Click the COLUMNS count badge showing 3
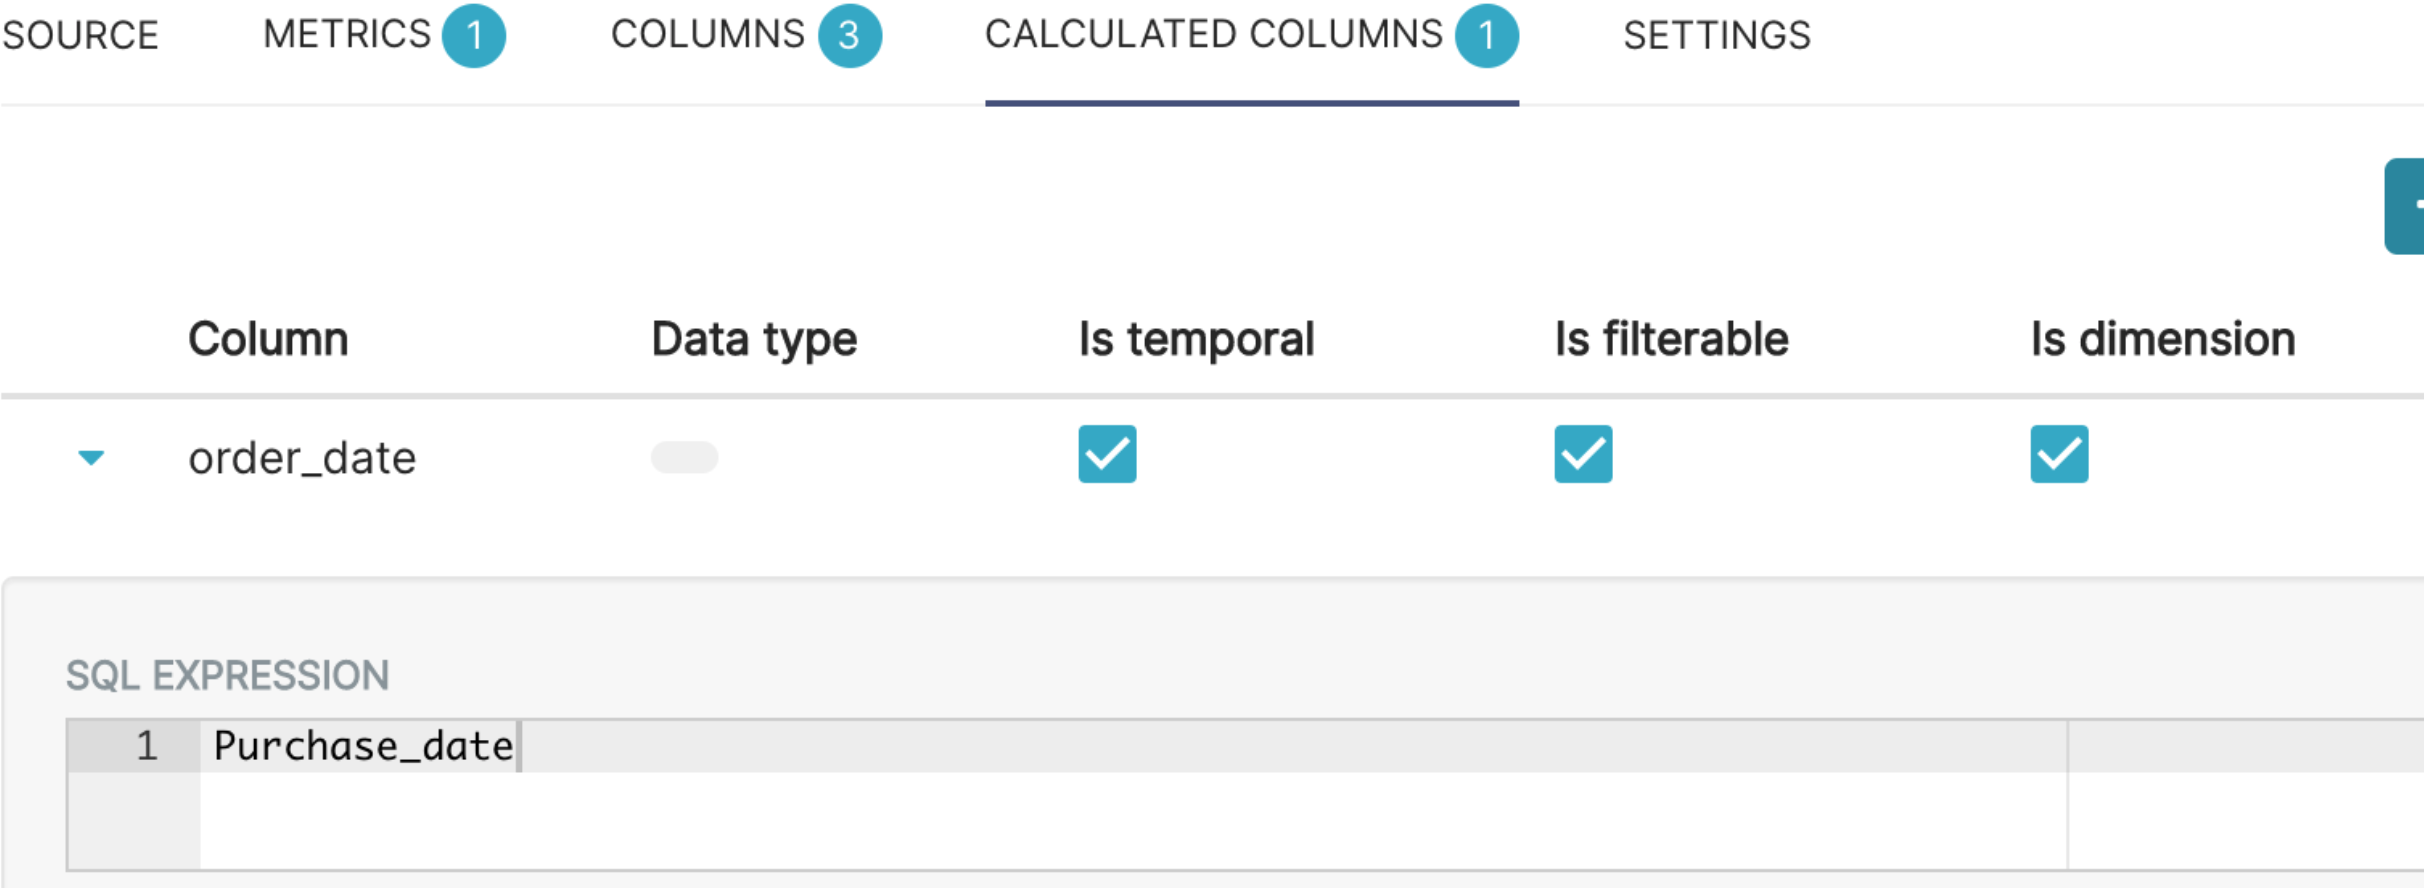 tap(849, 36)
